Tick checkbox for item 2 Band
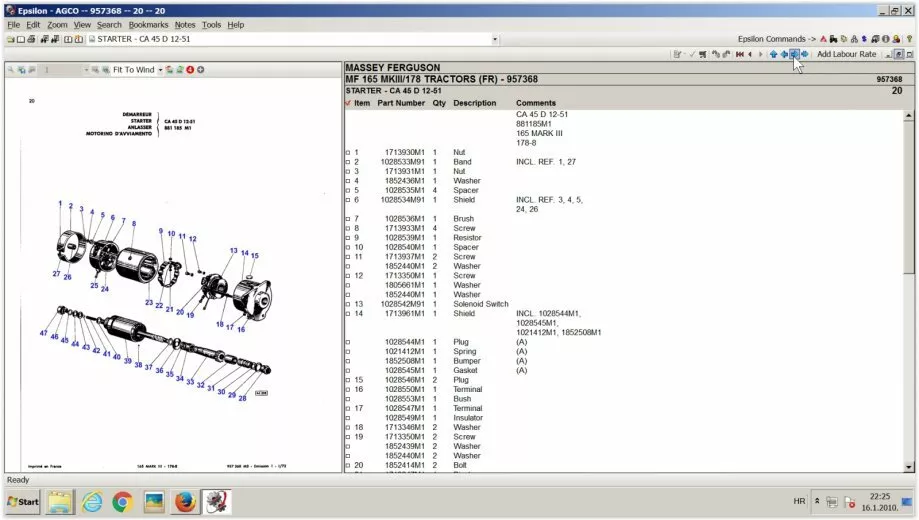Image resolution: width=919 pixels, height=520 pixels. (348, 162)
